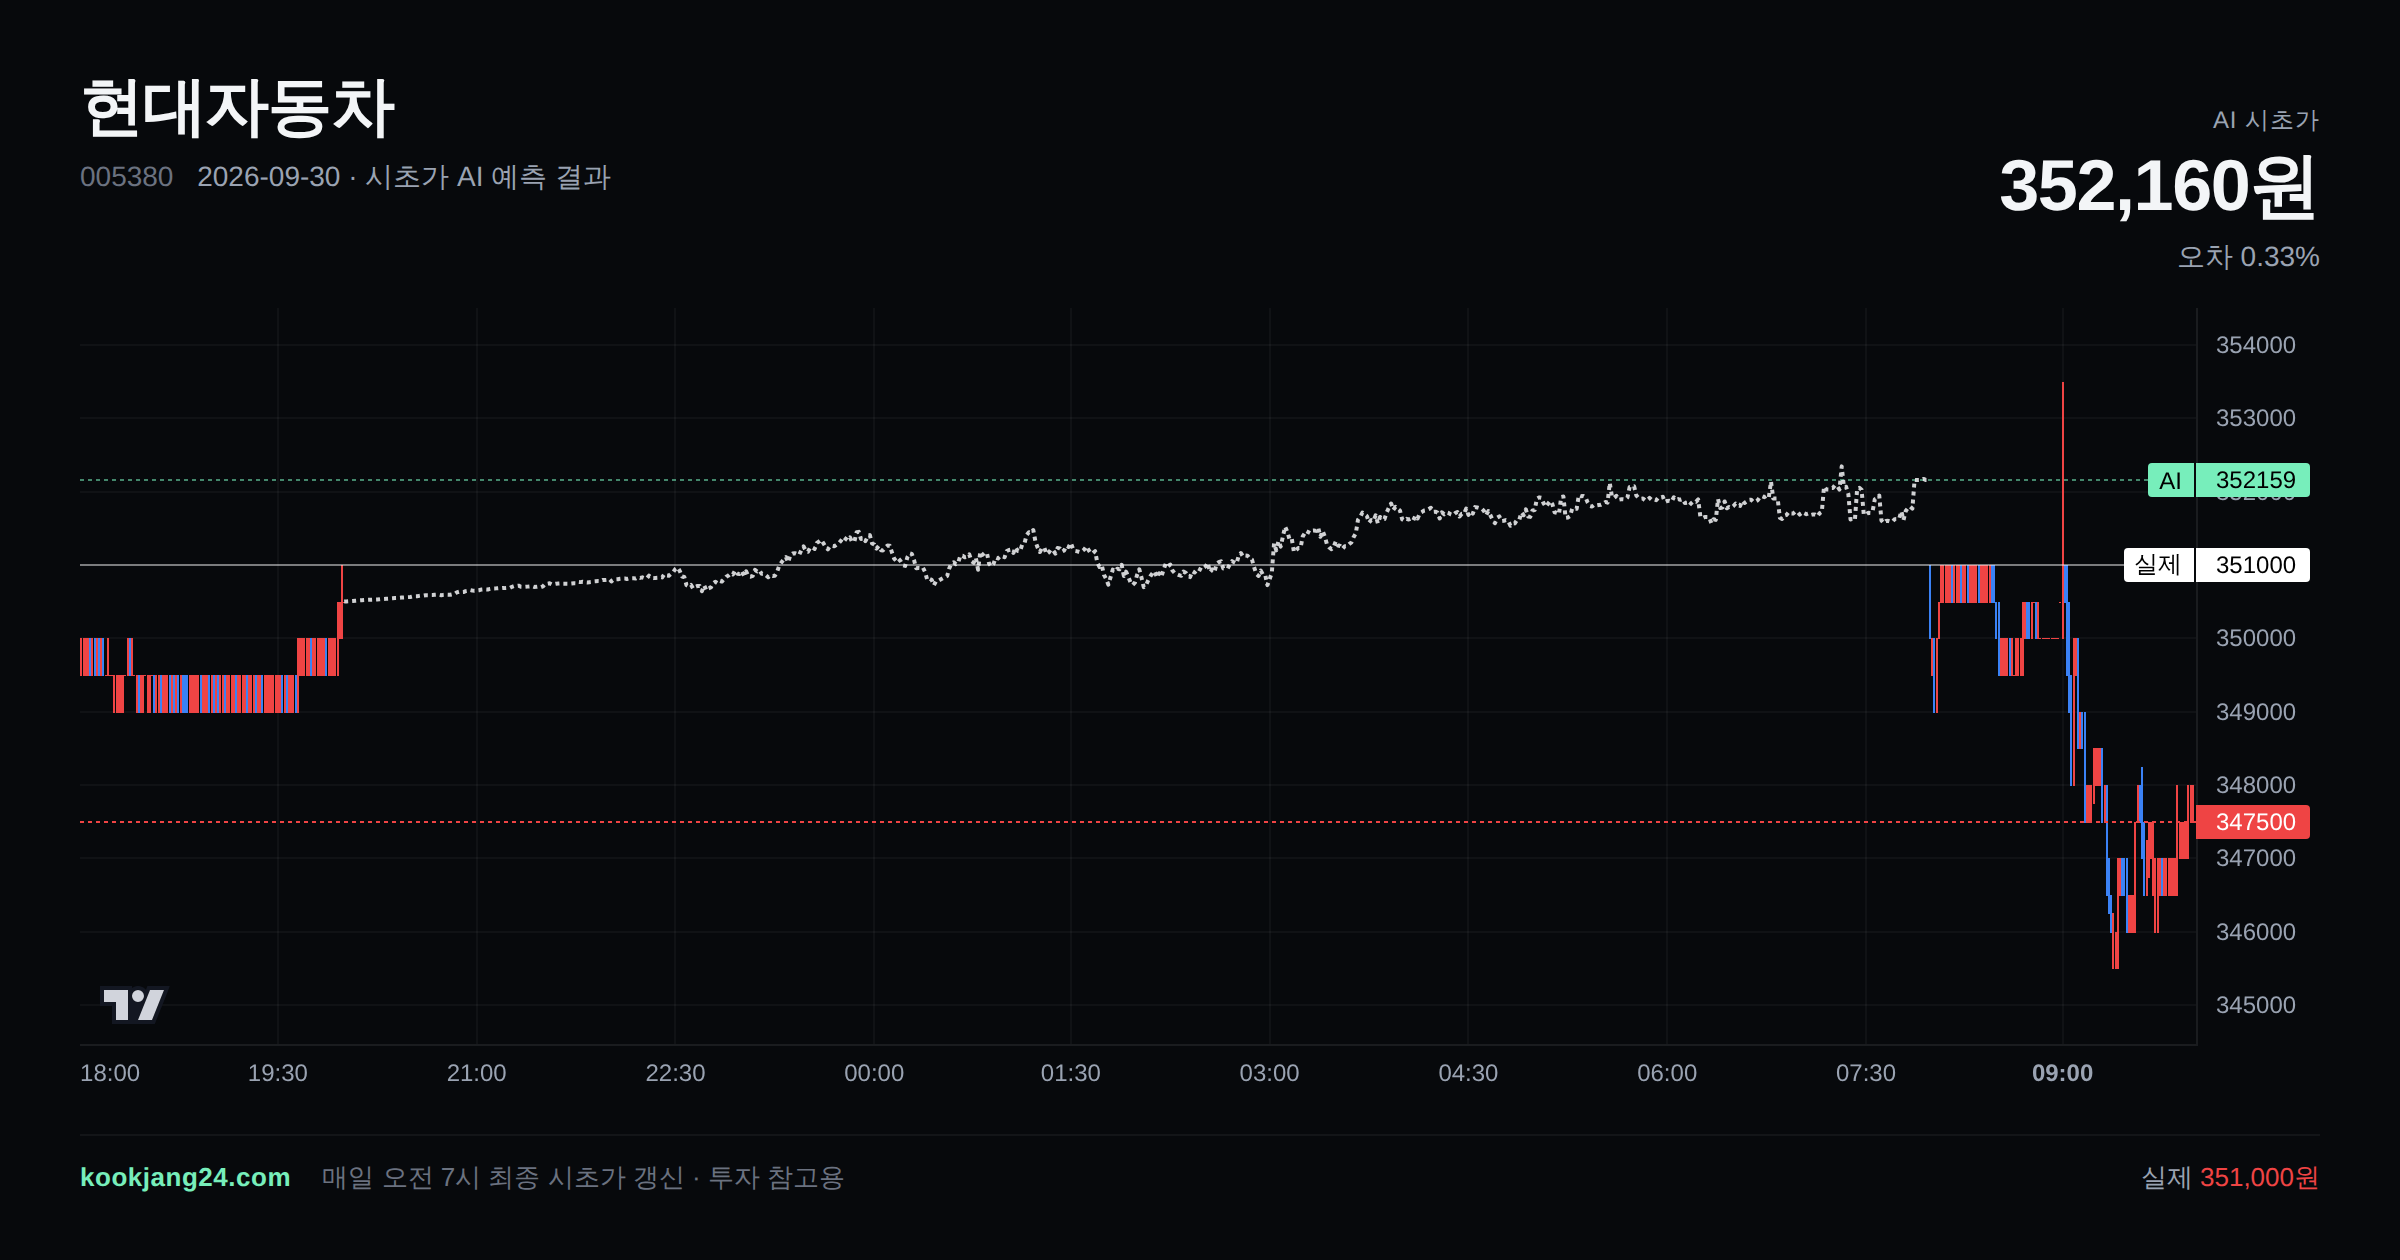Click the 19:30 time axis label
This screenshot has height=1260, width=2400.
pyautogui.click(x=278, y=1073)
